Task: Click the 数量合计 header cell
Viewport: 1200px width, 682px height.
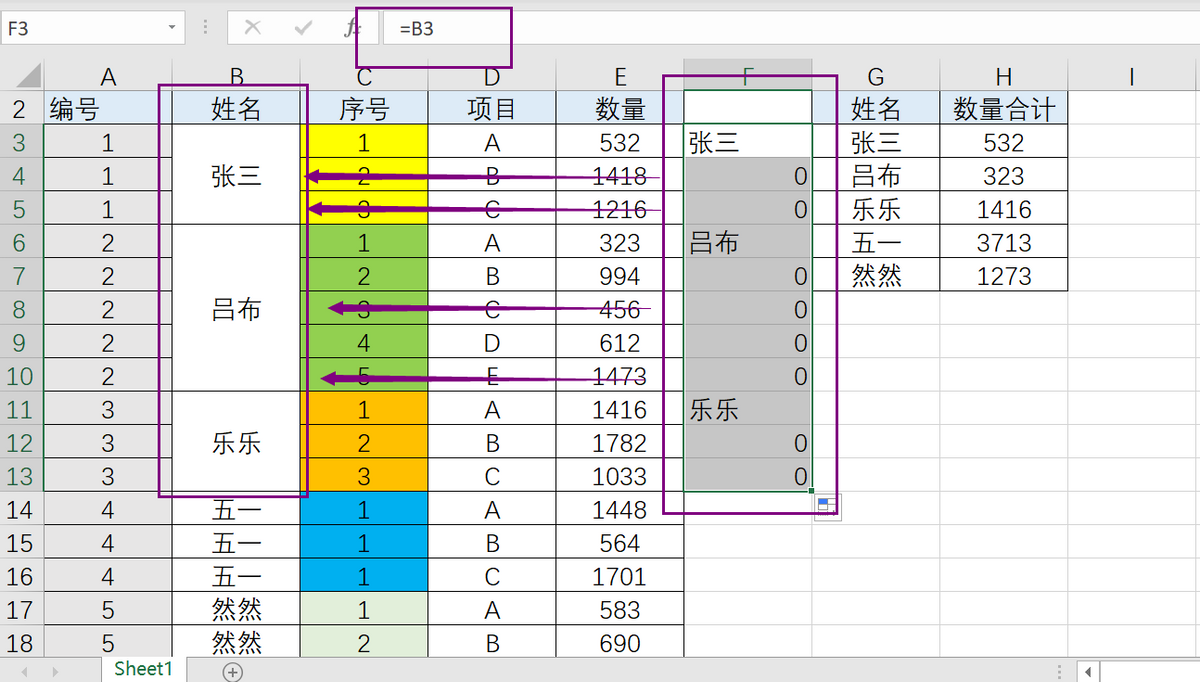Action: point(1004,108)
